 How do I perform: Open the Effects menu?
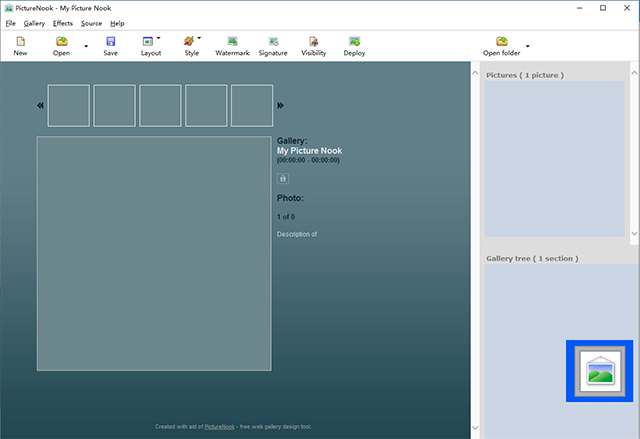click(63, 23)
